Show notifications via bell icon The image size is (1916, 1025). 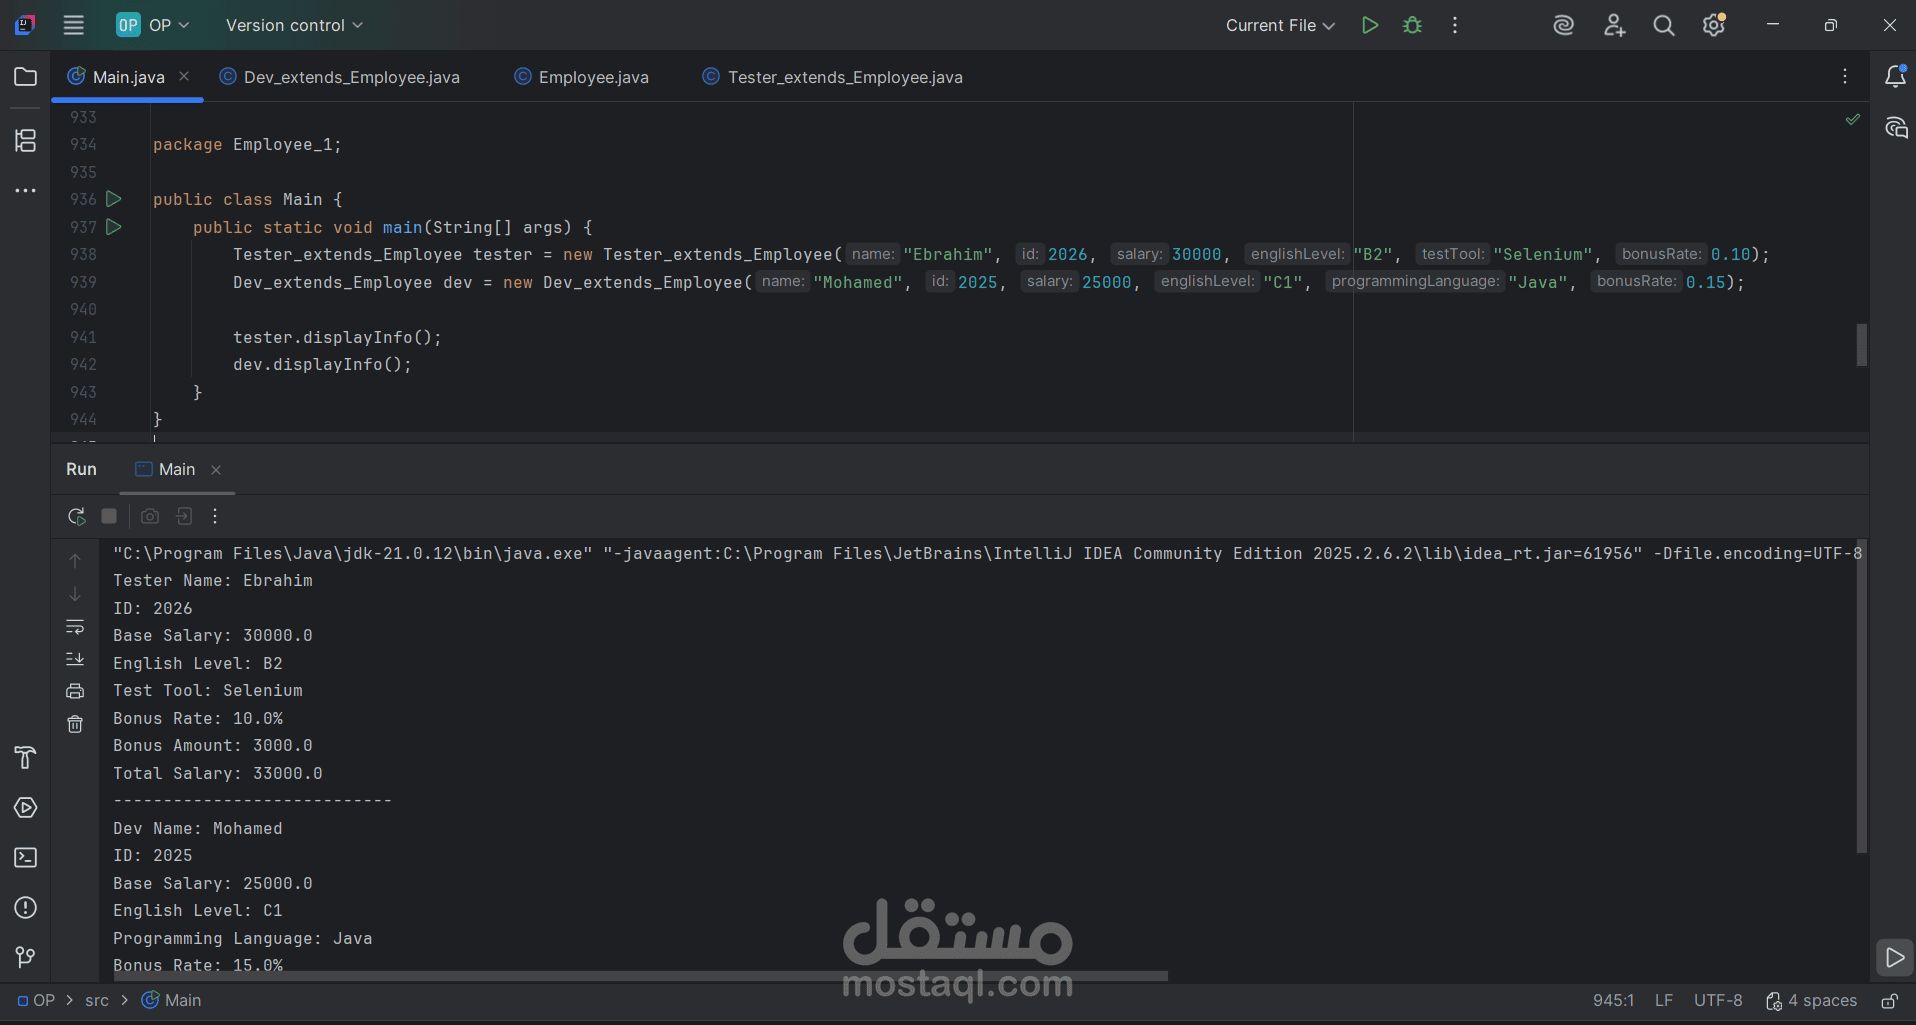tap(1895, 76)
